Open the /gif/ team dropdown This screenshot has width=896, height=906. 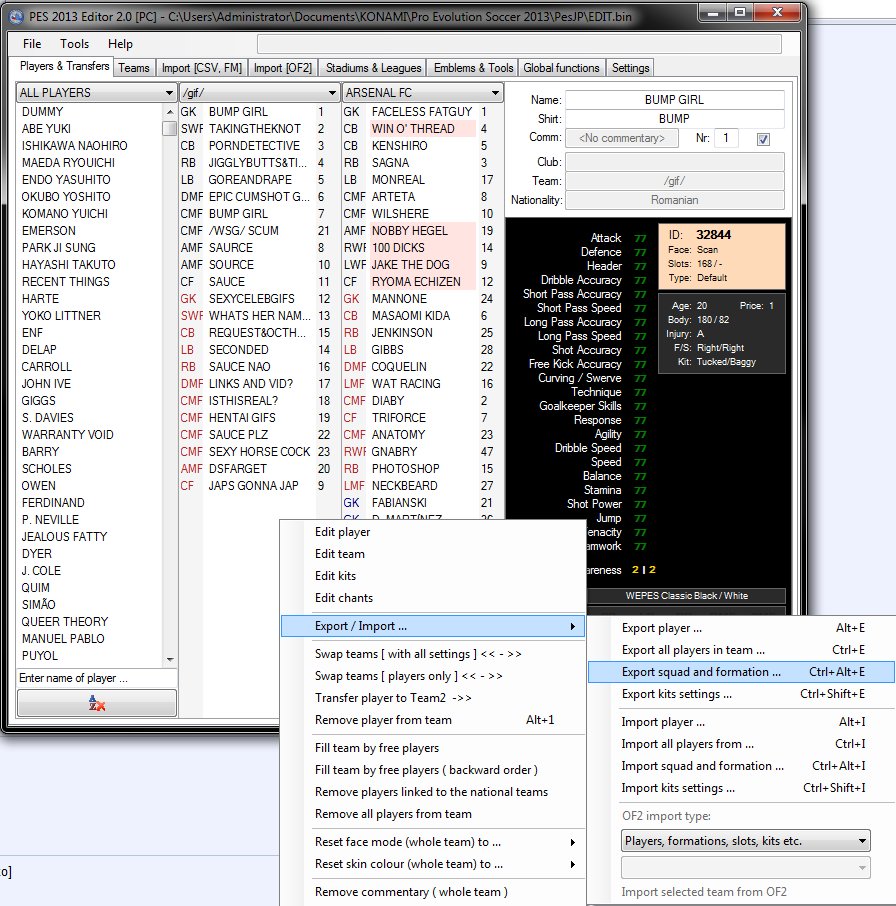tap(259, 92)
